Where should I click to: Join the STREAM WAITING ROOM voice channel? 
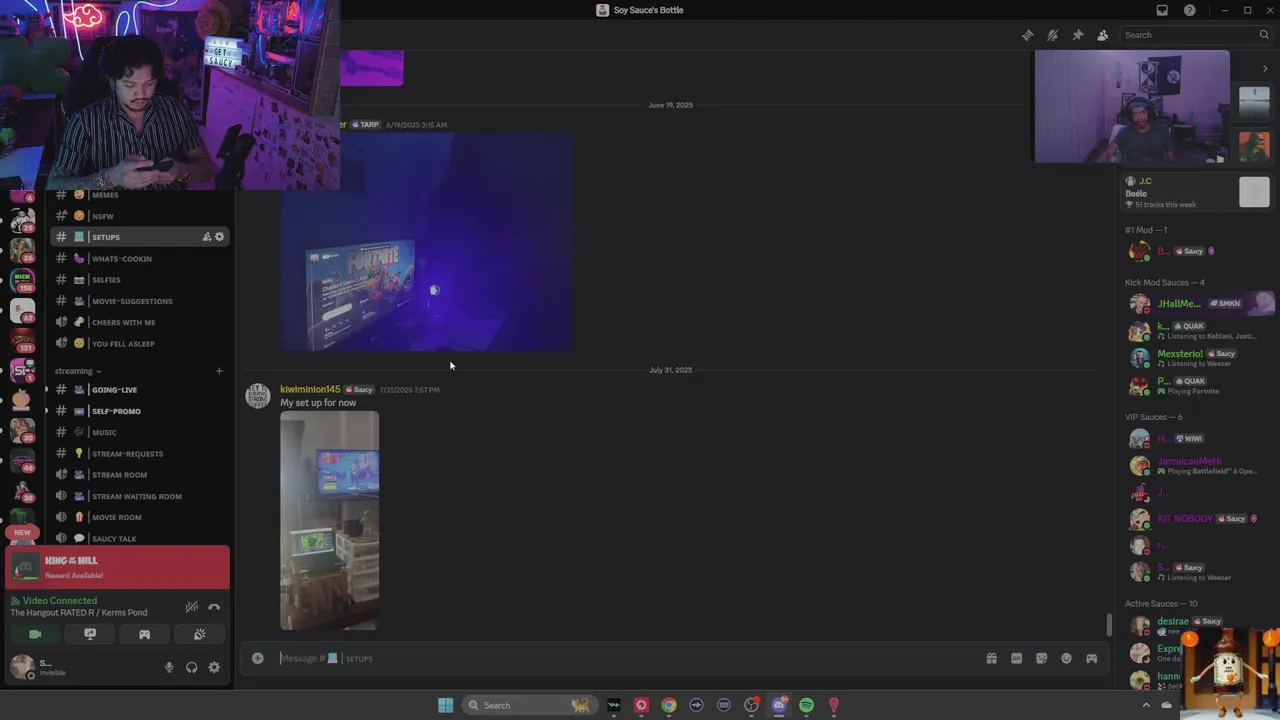pyautogui.click(x=140, y=496)
